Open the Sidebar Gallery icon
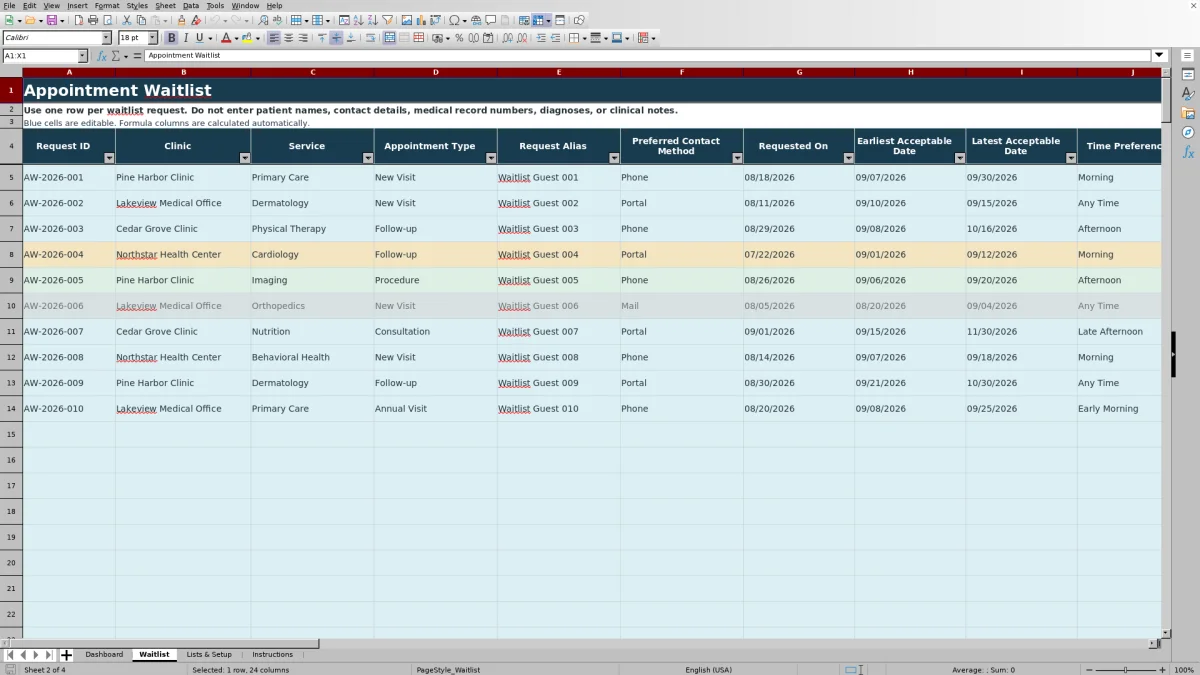 pos(1188,113)
